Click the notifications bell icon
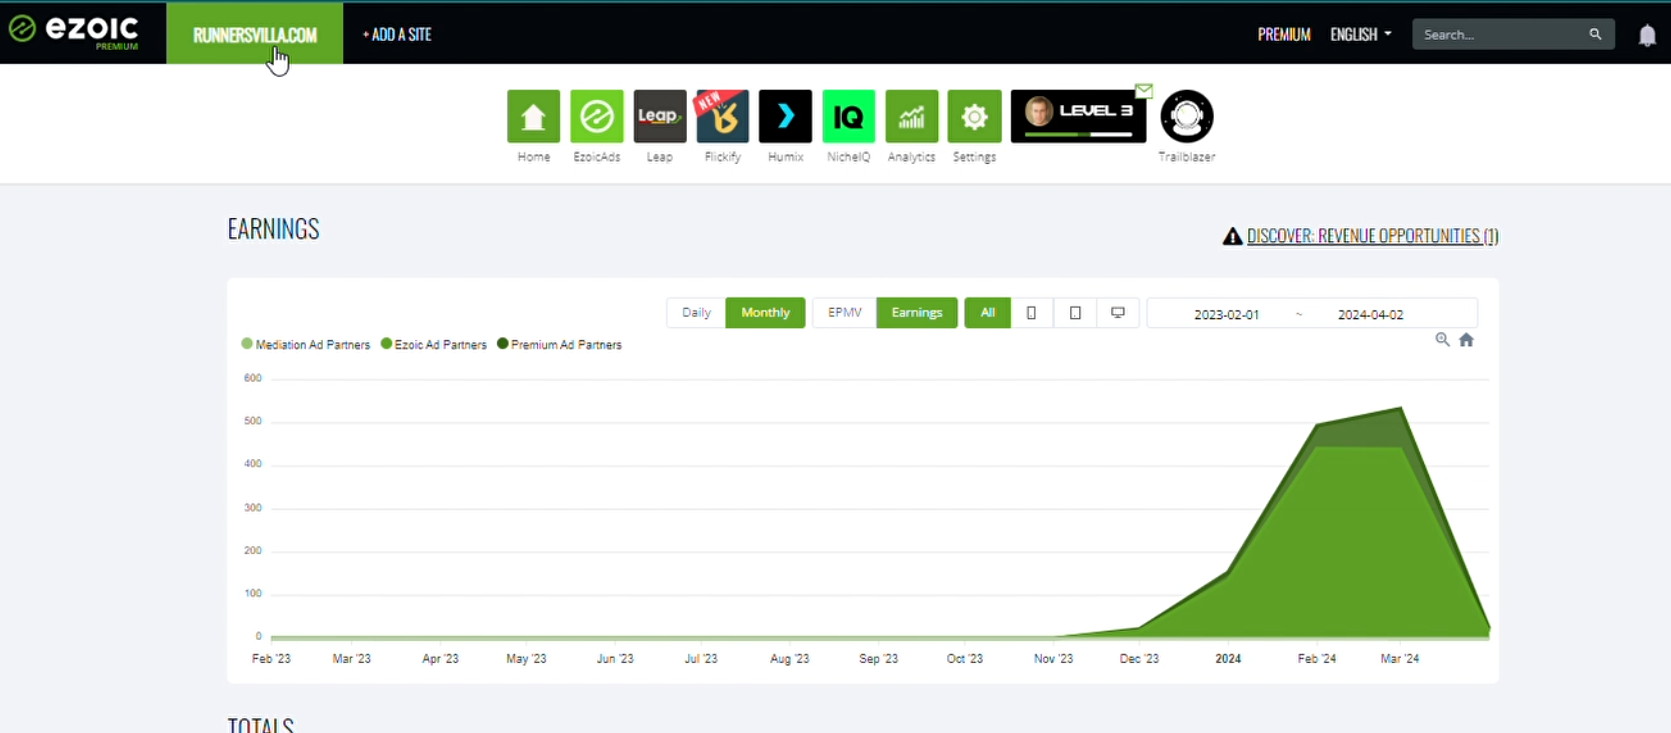1671x733 pixels. pyautogui.click(x=1647, y=35)
